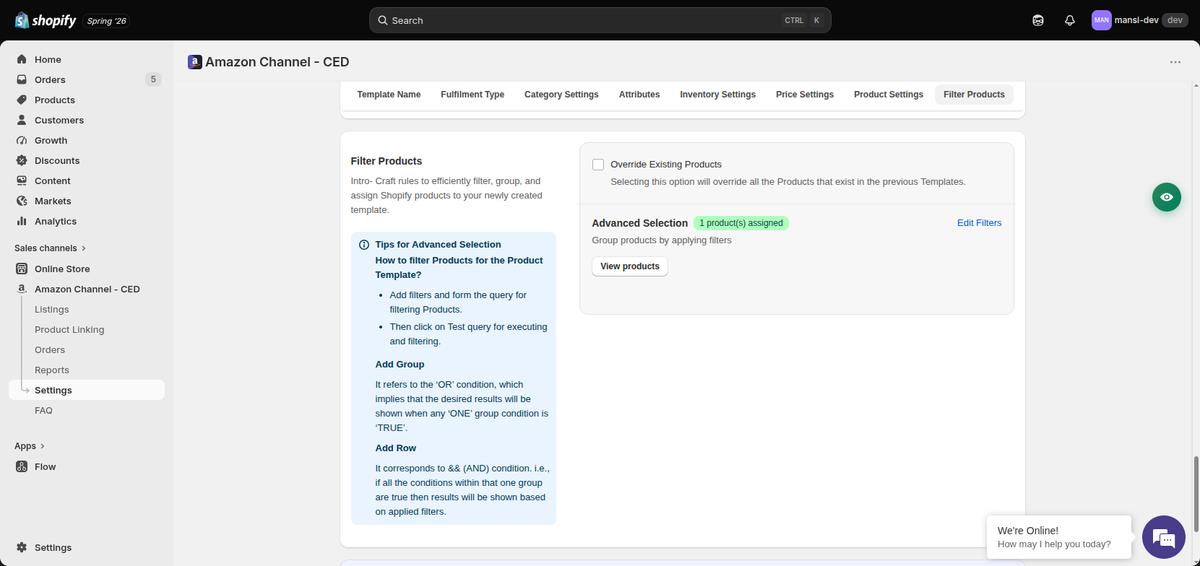Select the Filter Products tab
This screenshot has width=1200, height=566.
point(974,94)
